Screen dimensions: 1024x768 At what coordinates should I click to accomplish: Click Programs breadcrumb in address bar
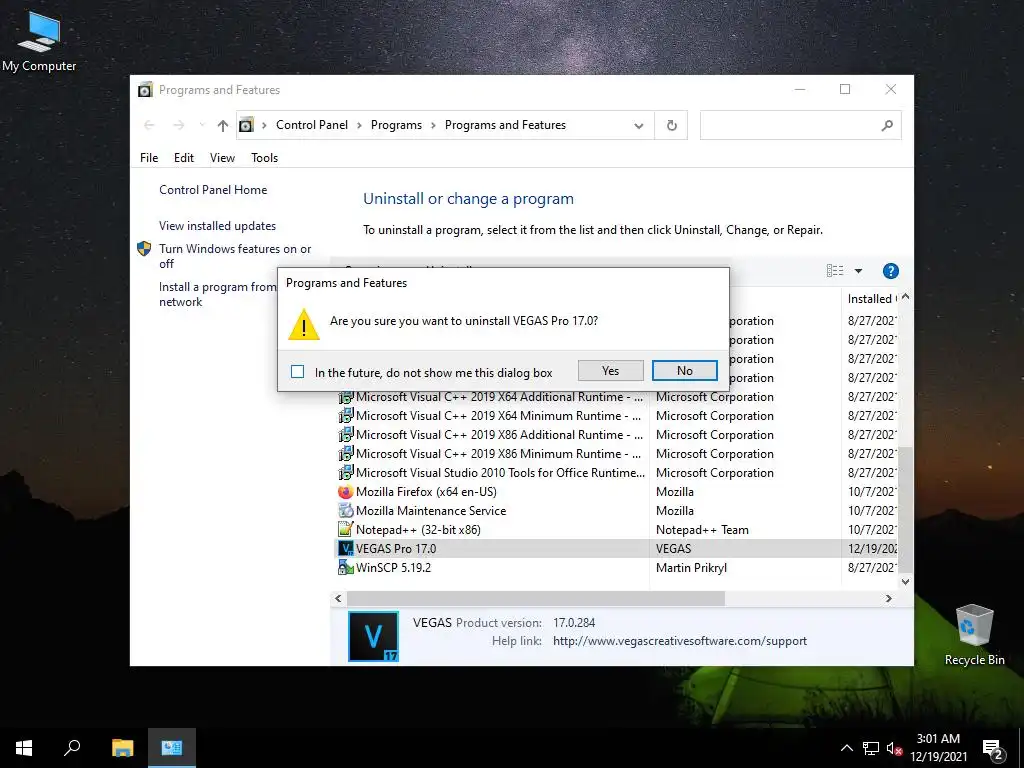(396, 125)
